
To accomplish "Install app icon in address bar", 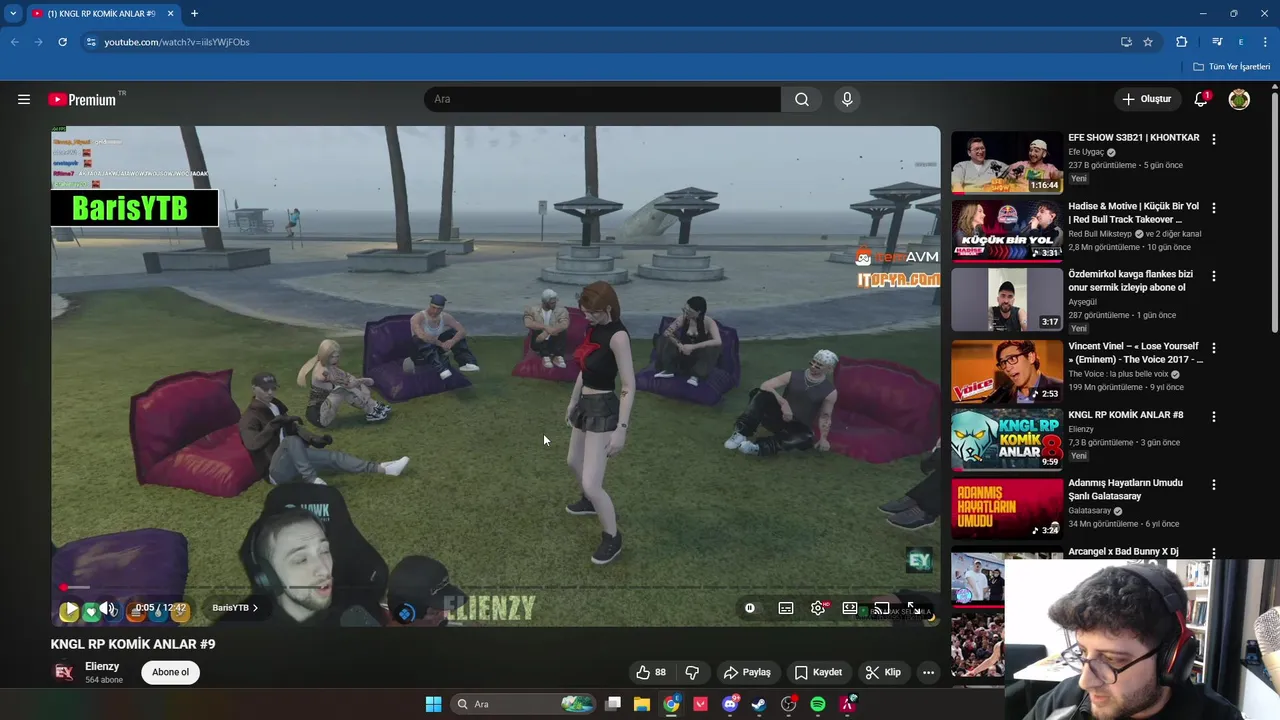I will 1126,42.
